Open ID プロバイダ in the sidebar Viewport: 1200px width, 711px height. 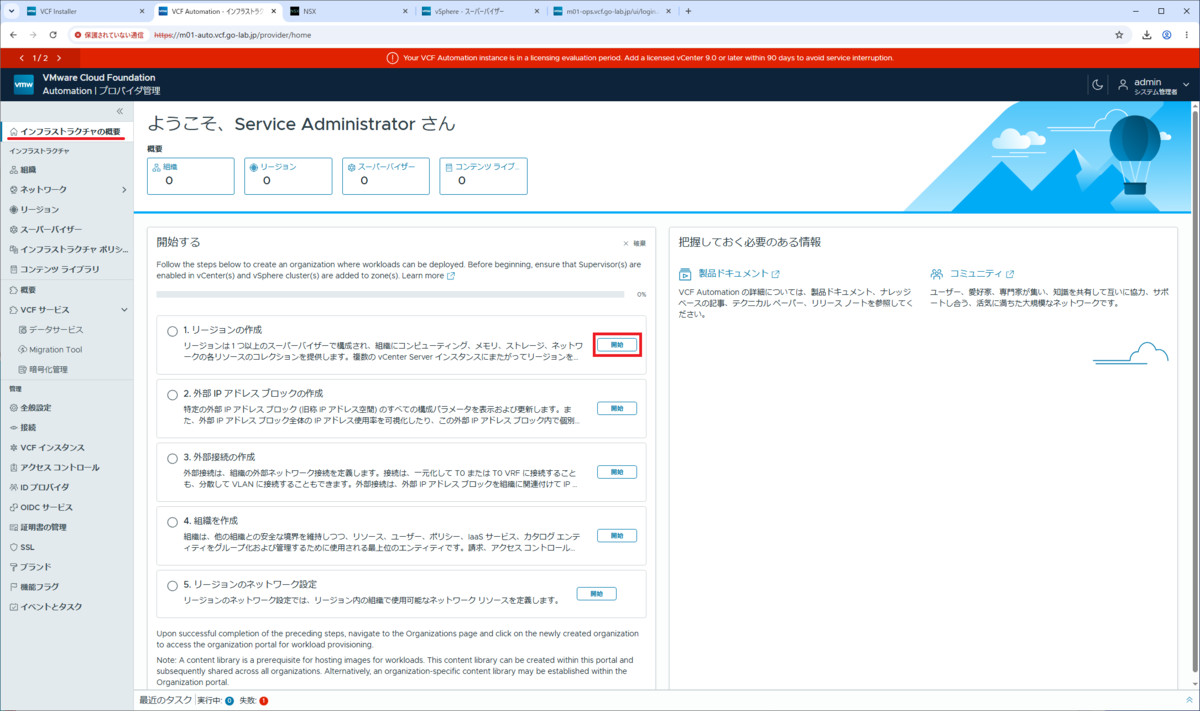tap(40, 488)
